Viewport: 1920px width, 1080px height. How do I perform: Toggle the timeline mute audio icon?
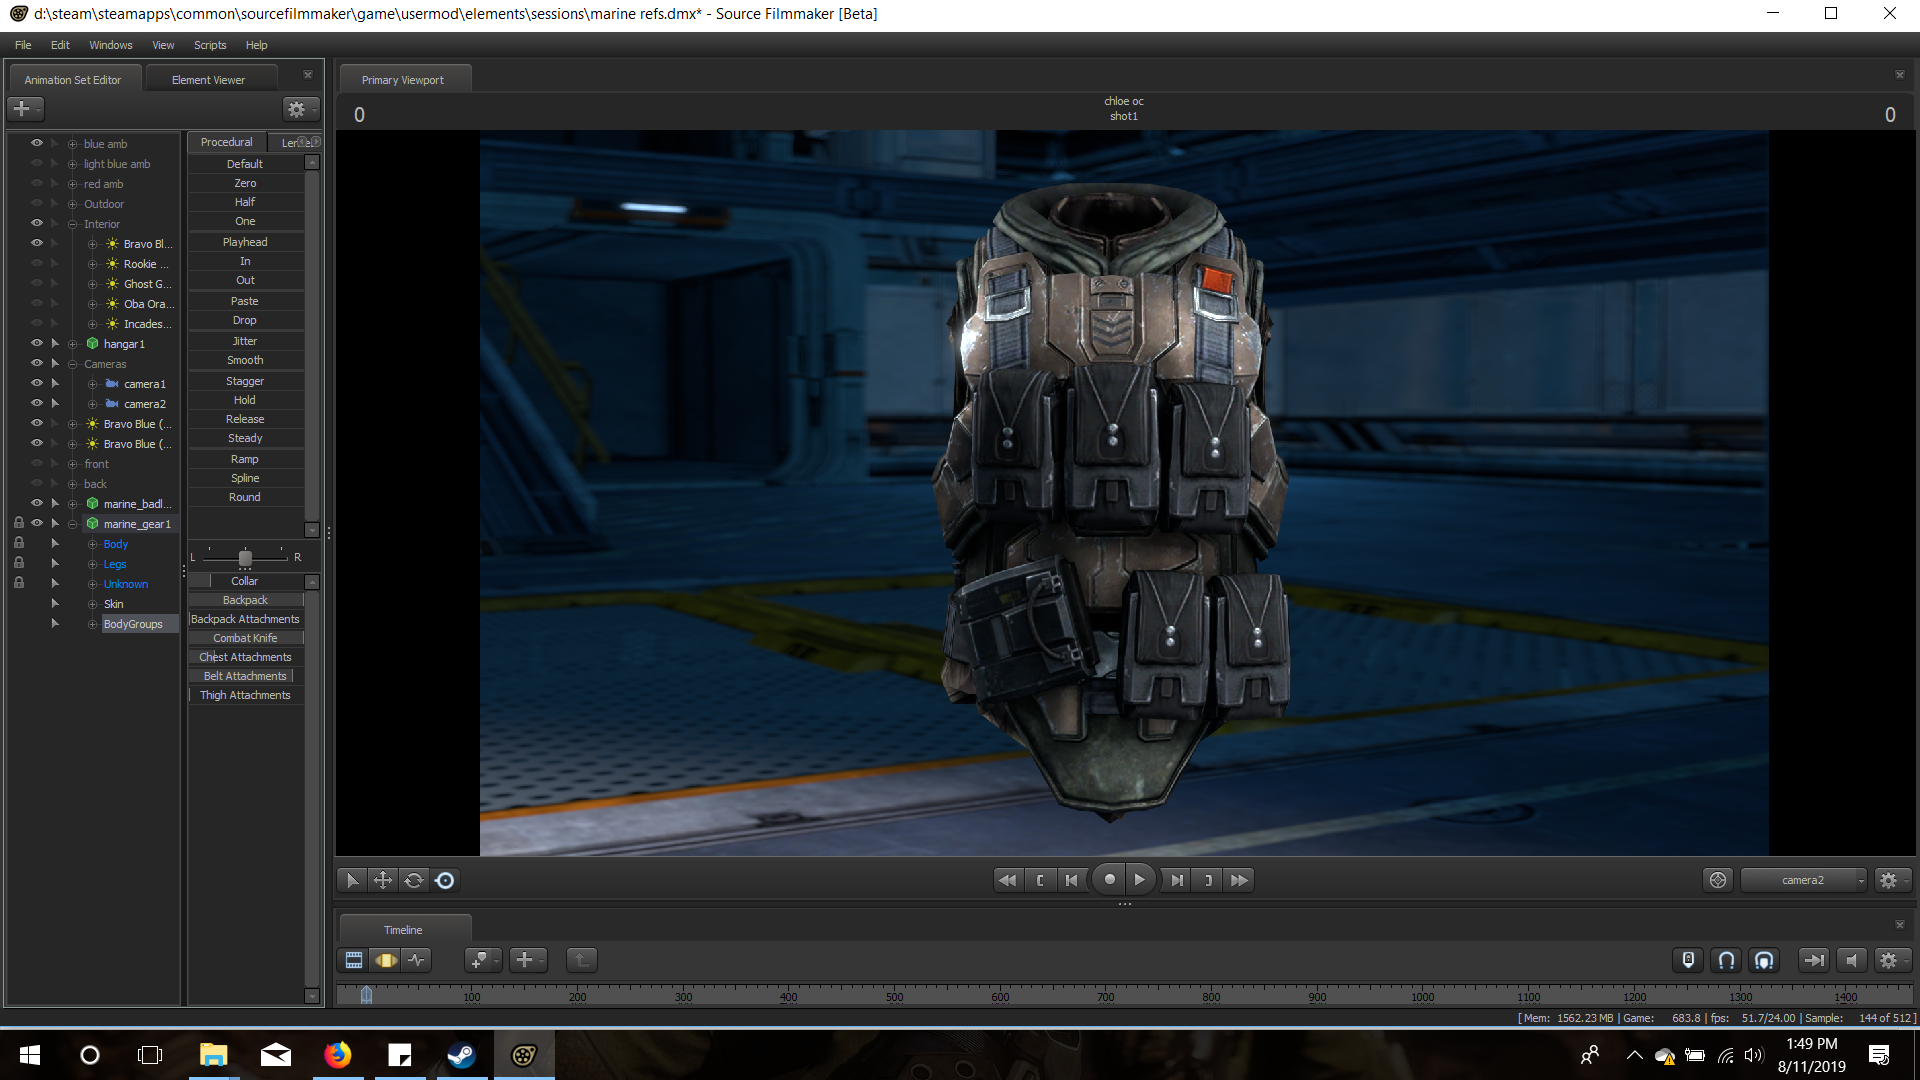1851,960
